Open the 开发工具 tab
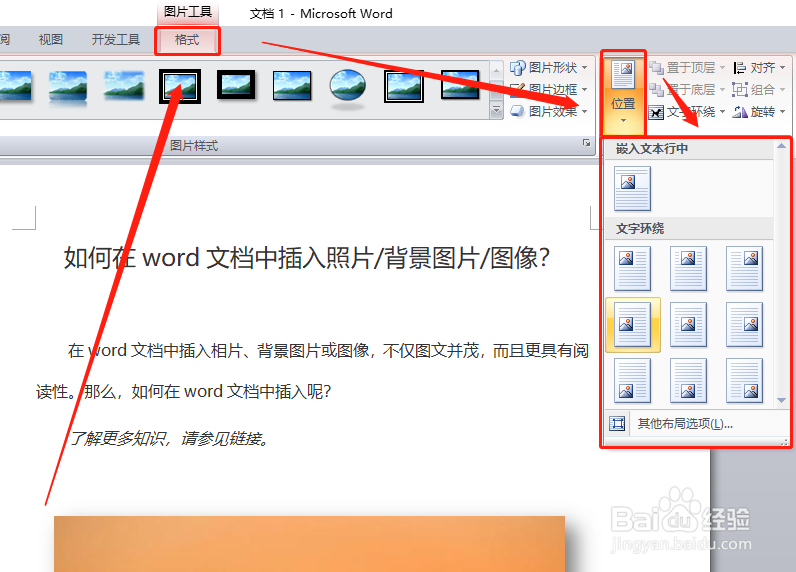Viewport: 796px width, 572px height. click(116, 40)
